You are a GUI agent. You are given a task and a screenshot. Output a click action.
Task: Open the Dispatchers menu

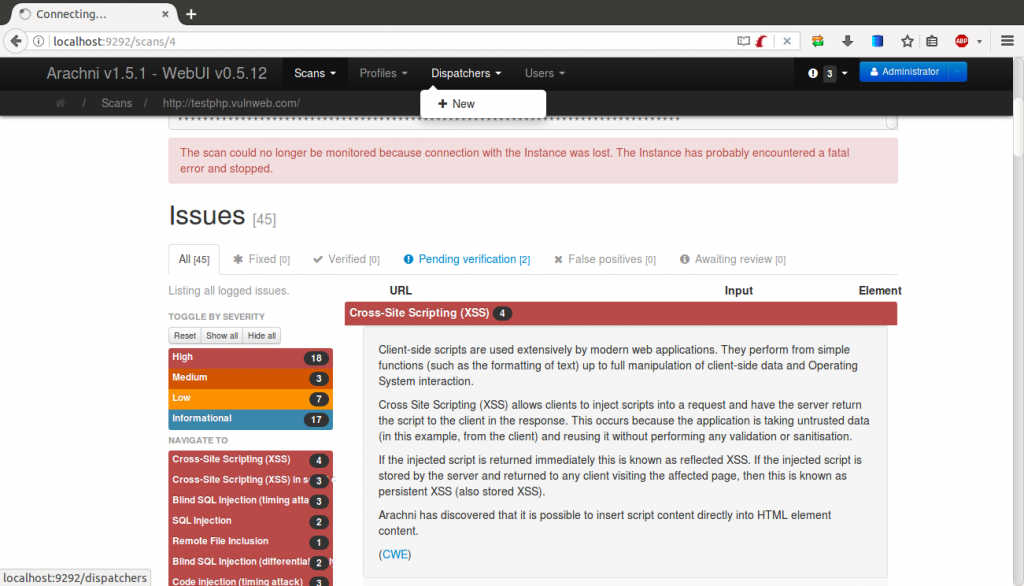[465, 72]
